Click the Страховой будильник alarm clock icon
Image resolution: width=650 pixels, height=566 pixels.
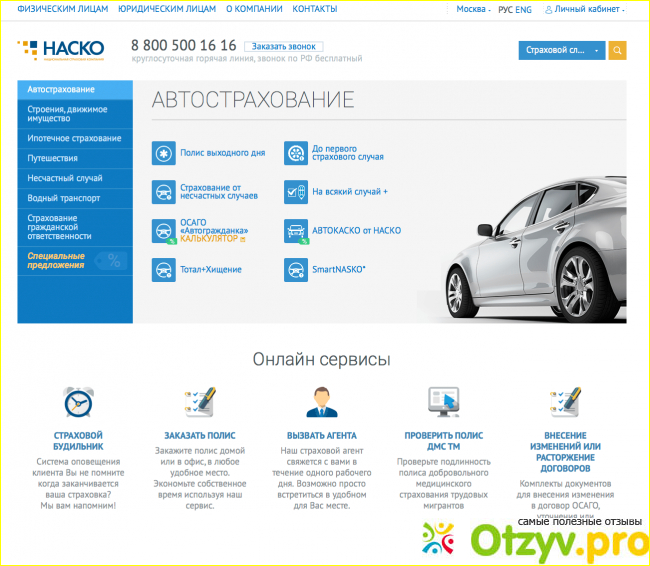tap(77, 402)
